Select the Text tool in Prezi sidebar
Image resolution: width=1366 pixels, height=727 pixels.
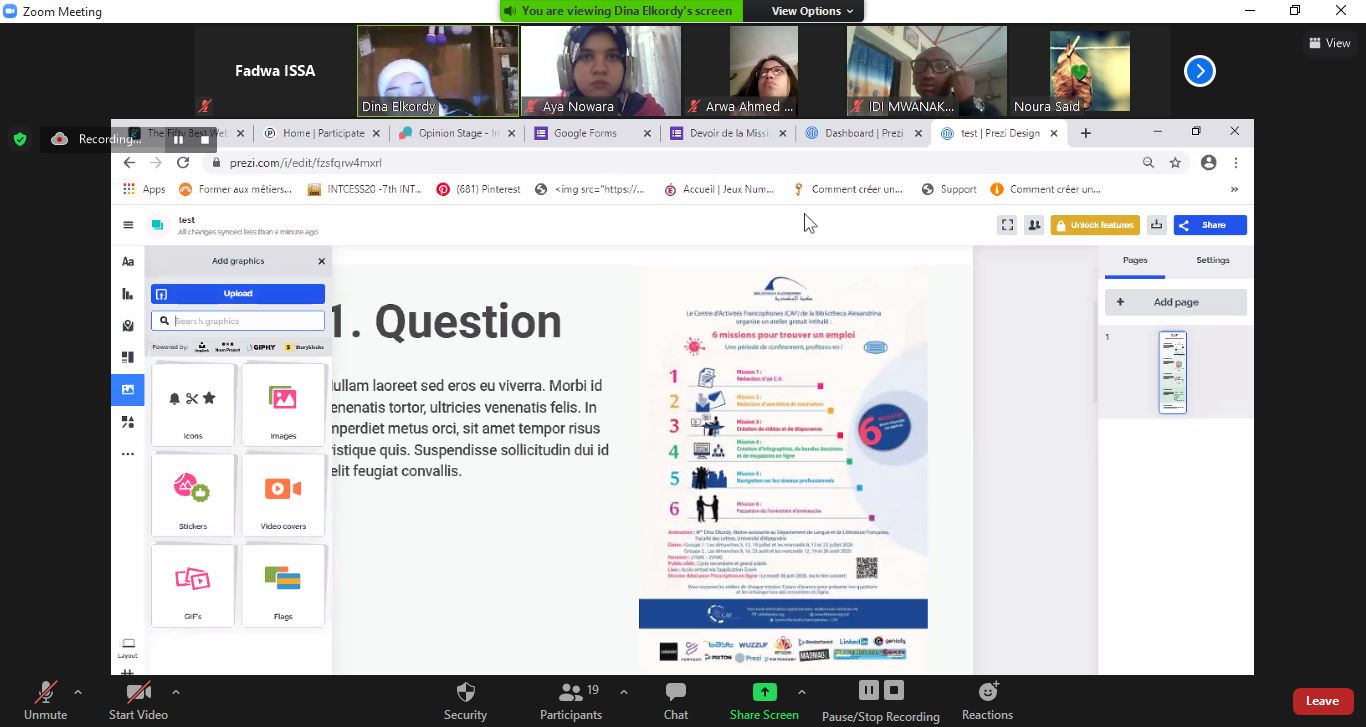click(128, 262)
